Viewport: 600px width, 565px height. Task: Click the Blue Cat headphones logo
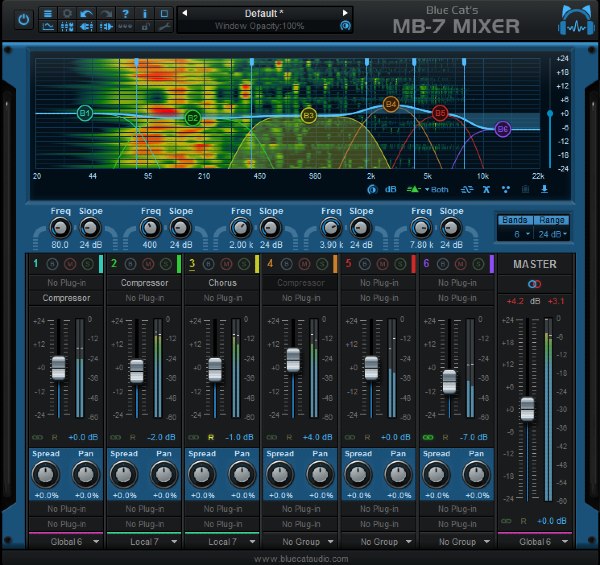point(572,20)
